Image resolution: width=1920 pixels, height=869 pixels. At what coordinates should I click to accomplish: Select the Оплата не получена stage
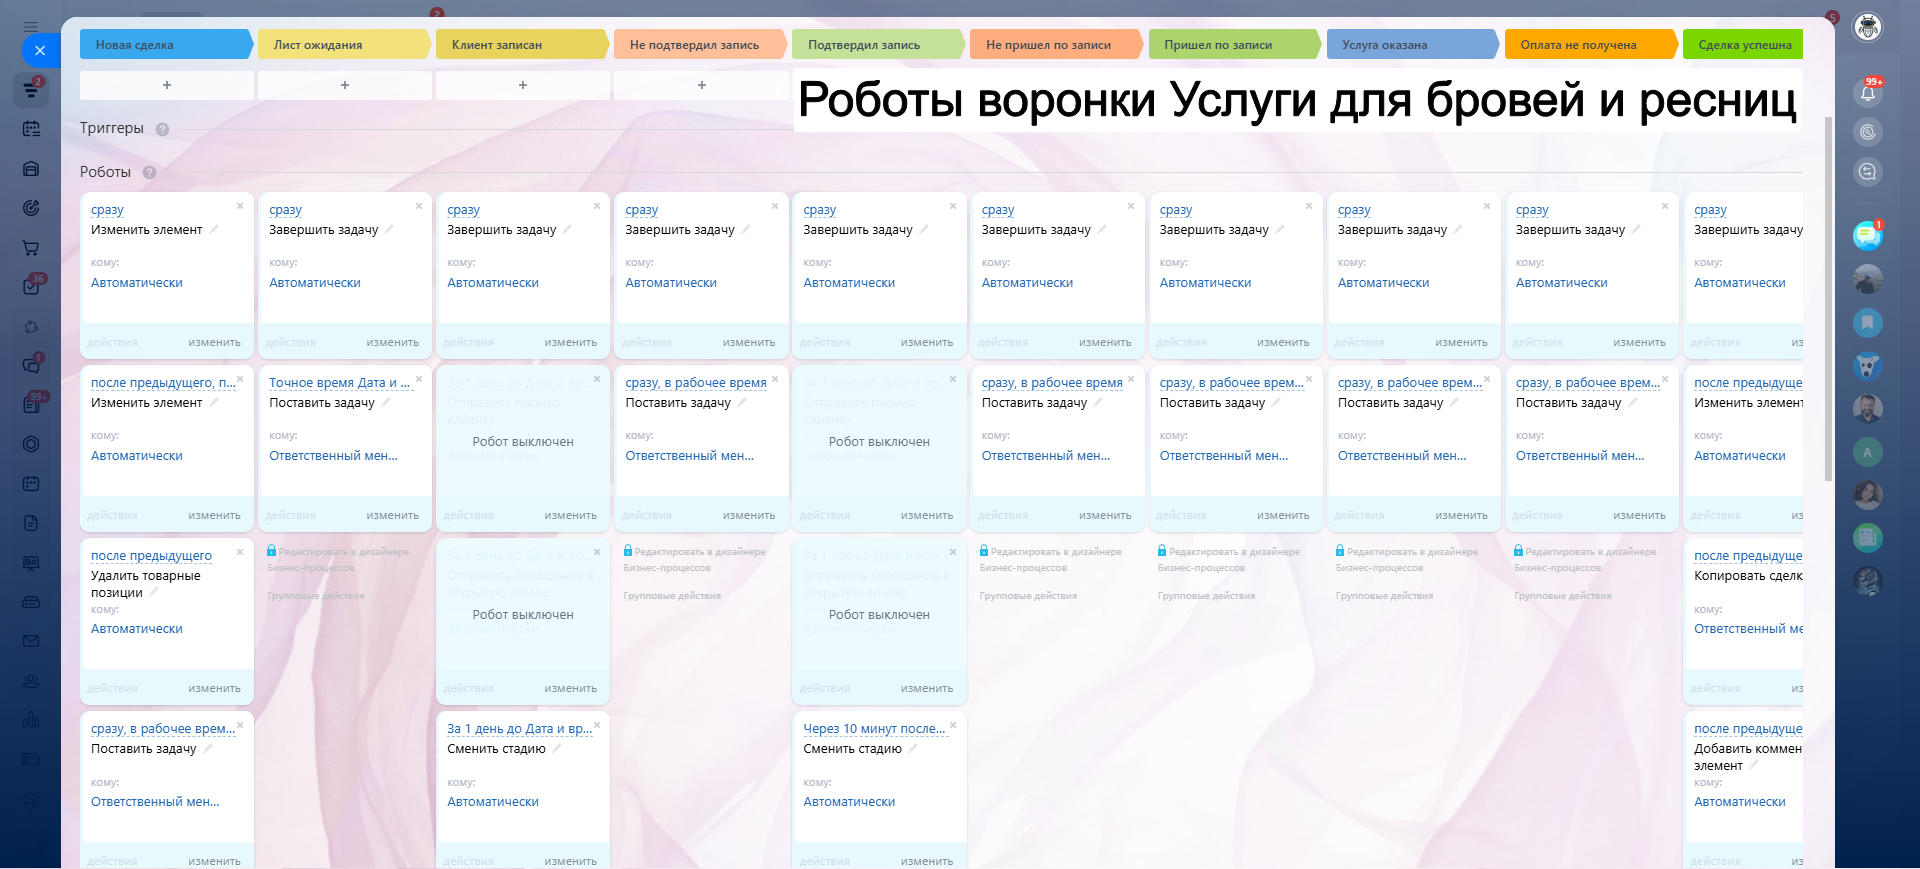[x=1590, y=45]
